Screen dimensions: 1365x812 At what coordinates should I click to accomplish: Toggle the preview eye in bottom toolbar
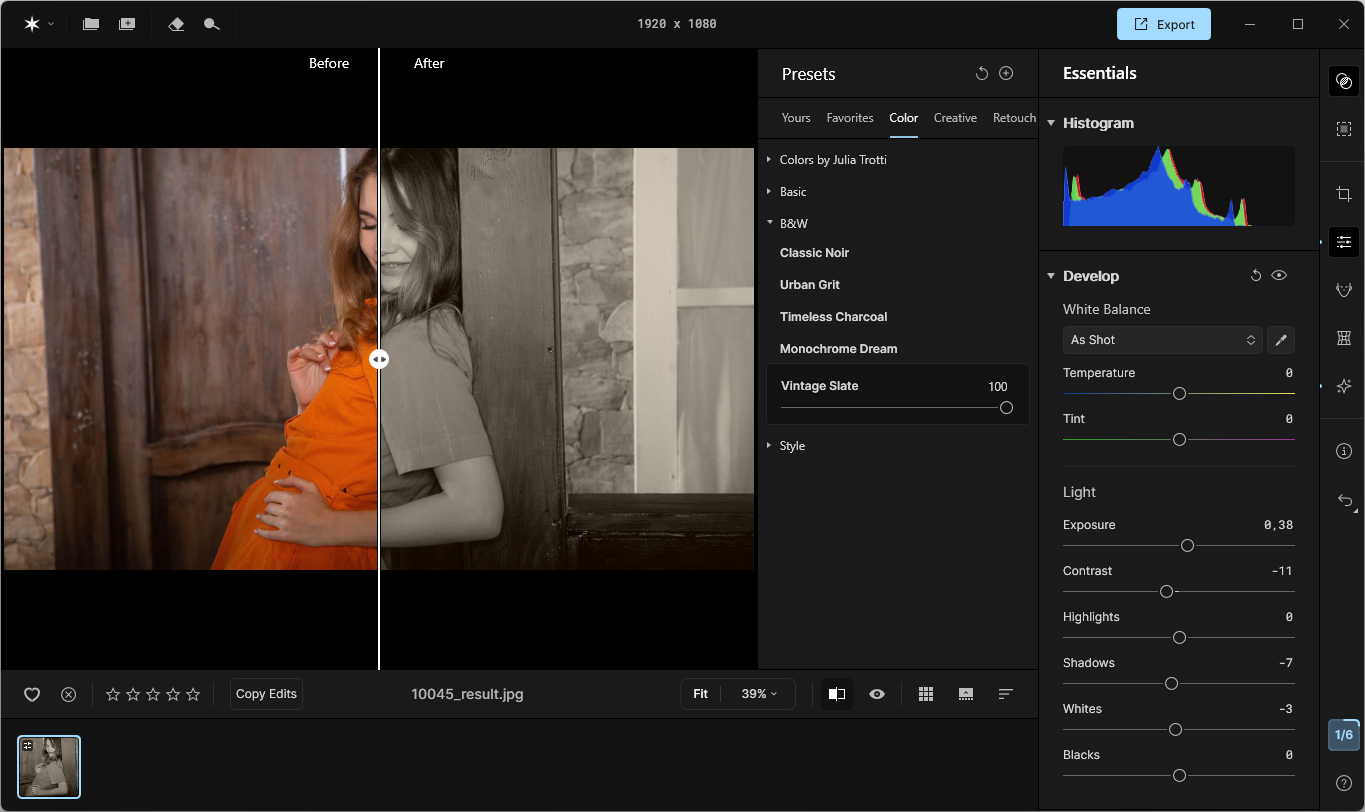pyautogui.click(x=877, y=694)
